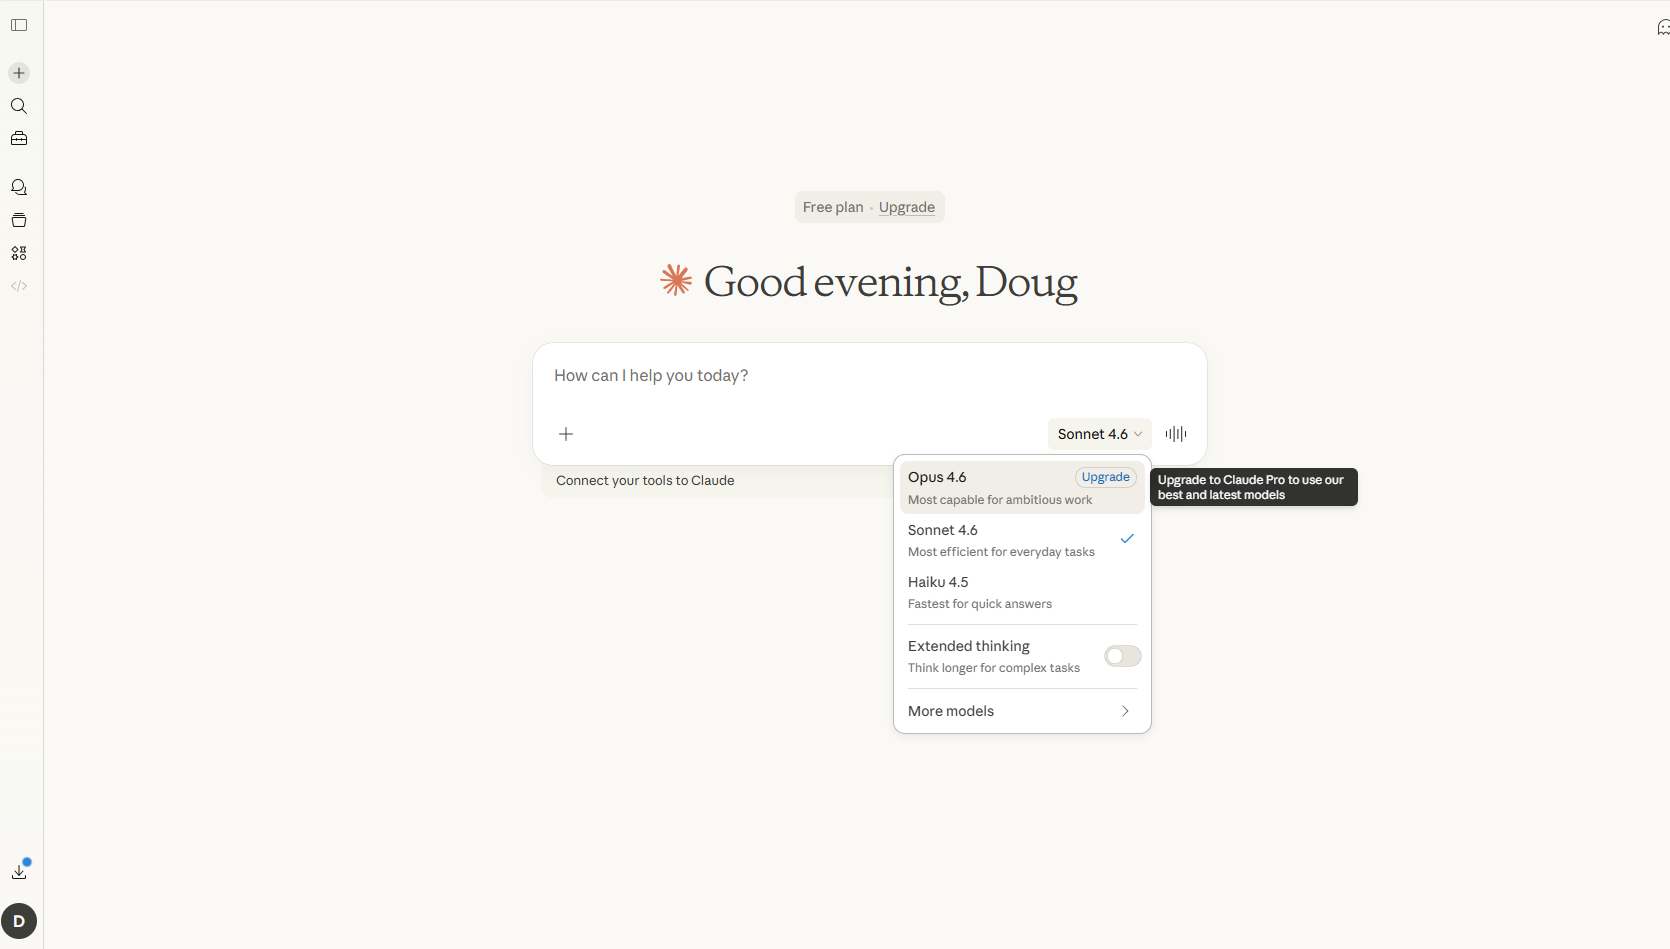The width and height of the screenshot is (1670, 949).
Task: Open the projects stack icon
Action: point(19,220)
